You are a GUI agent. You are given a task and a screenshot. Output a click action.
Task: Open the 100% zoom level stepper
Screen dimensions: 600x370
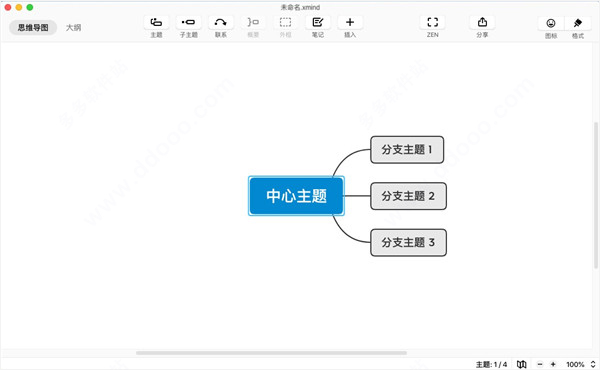tap(593, 364)
